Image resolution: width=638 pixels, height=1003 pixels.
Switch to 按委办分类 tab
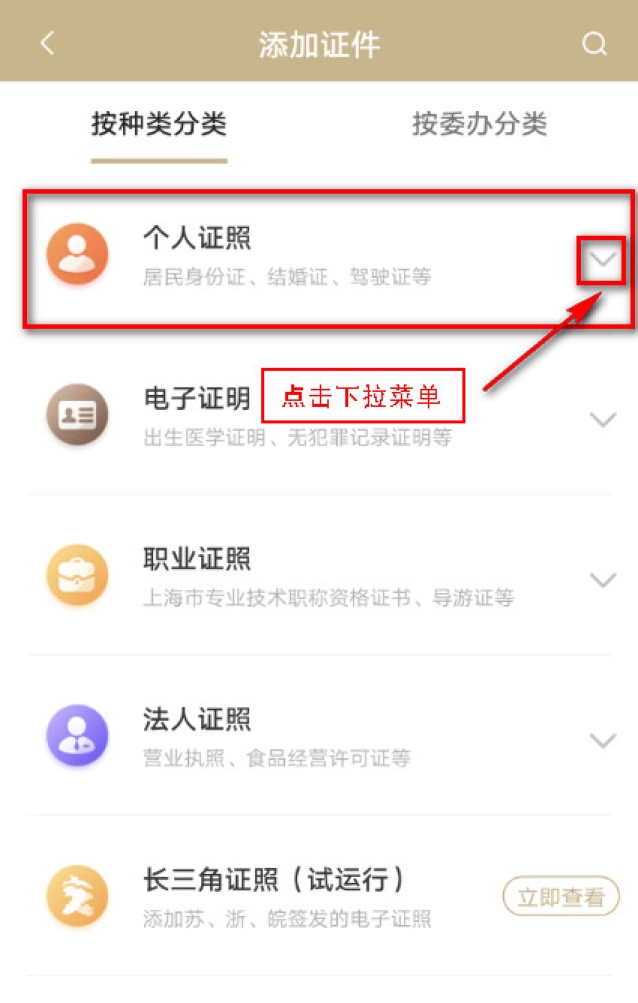479,124
